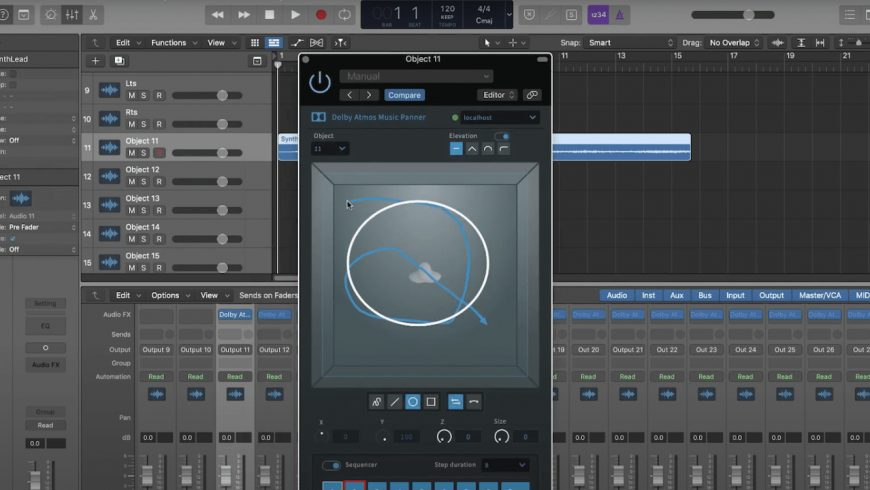Select the dome elevation mode icon
The width and height of the screenshot is (870, 490).
coord(488,149)
